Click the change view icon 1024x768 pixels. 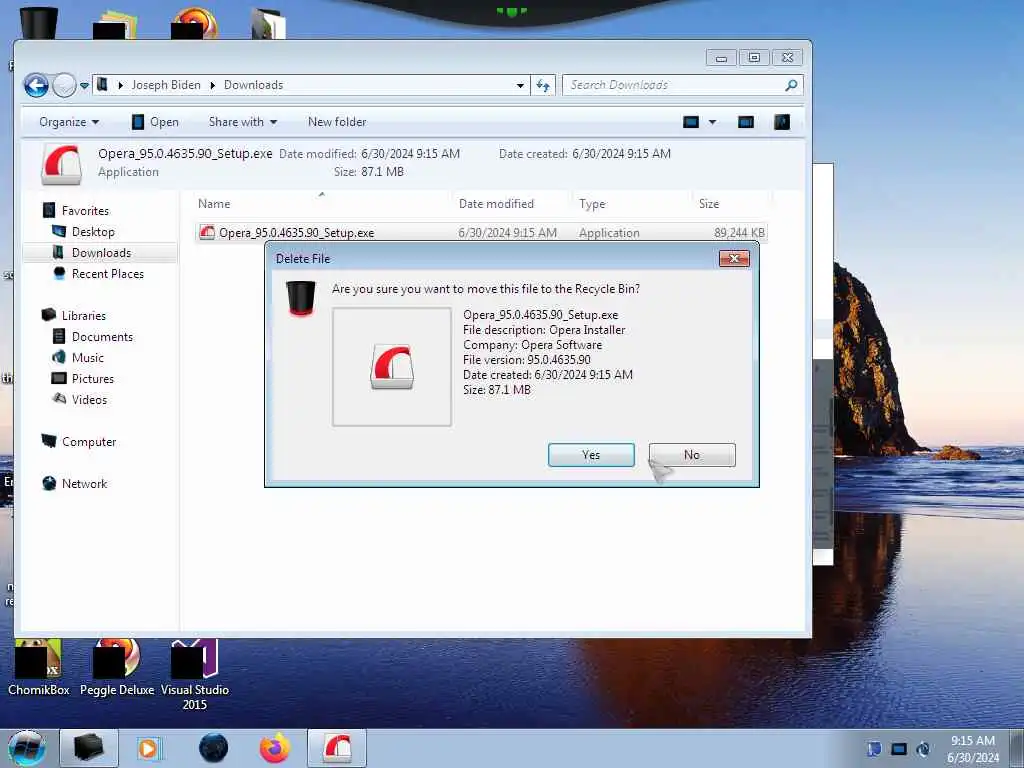691,122
